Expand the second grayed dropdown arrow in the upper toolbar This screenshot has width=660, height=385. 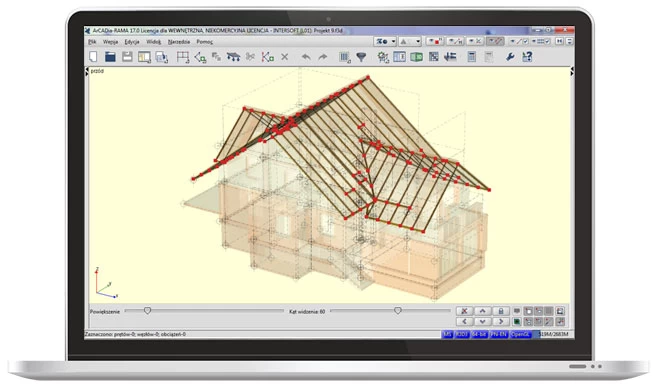pos(418,41)
